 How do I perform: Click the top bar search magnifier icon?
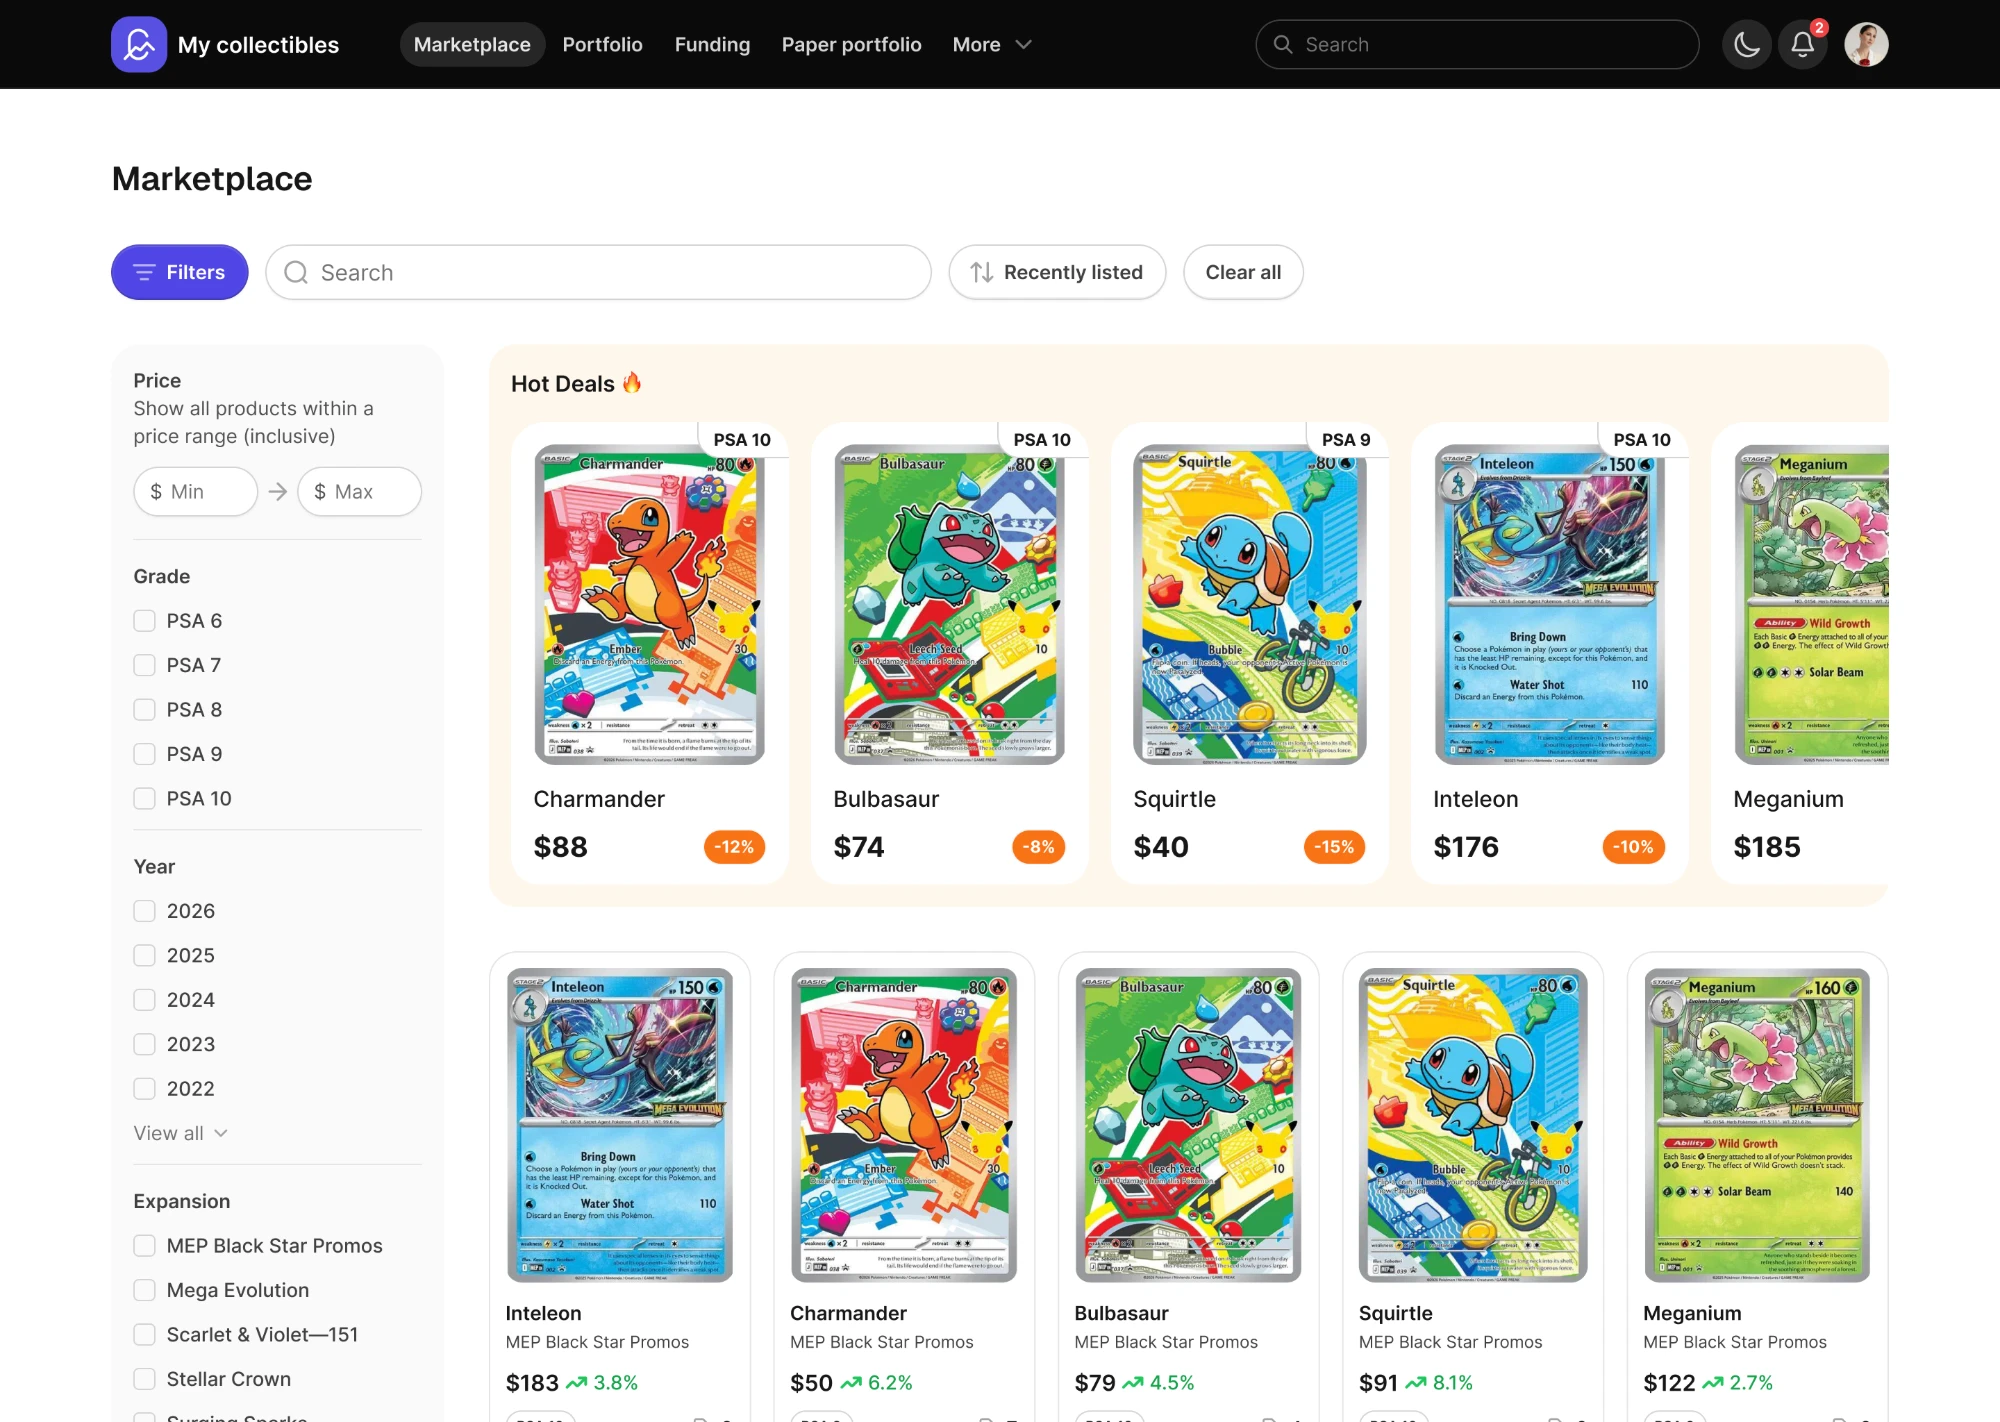click(x=1283, y=44)
